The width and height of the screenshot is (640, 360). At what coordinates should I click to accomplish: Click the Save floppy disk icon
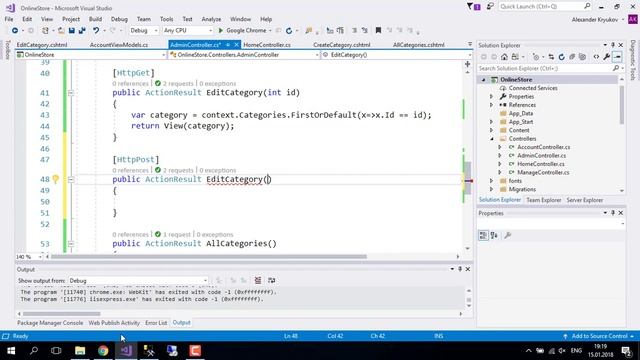[x=72, y=31]
